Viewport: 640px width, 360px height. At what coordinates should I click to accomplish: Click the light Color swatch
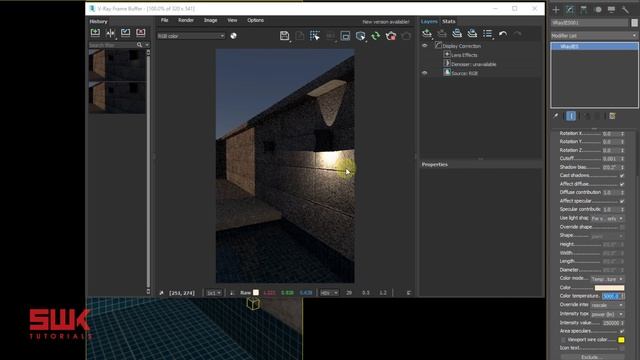point(609,288)
